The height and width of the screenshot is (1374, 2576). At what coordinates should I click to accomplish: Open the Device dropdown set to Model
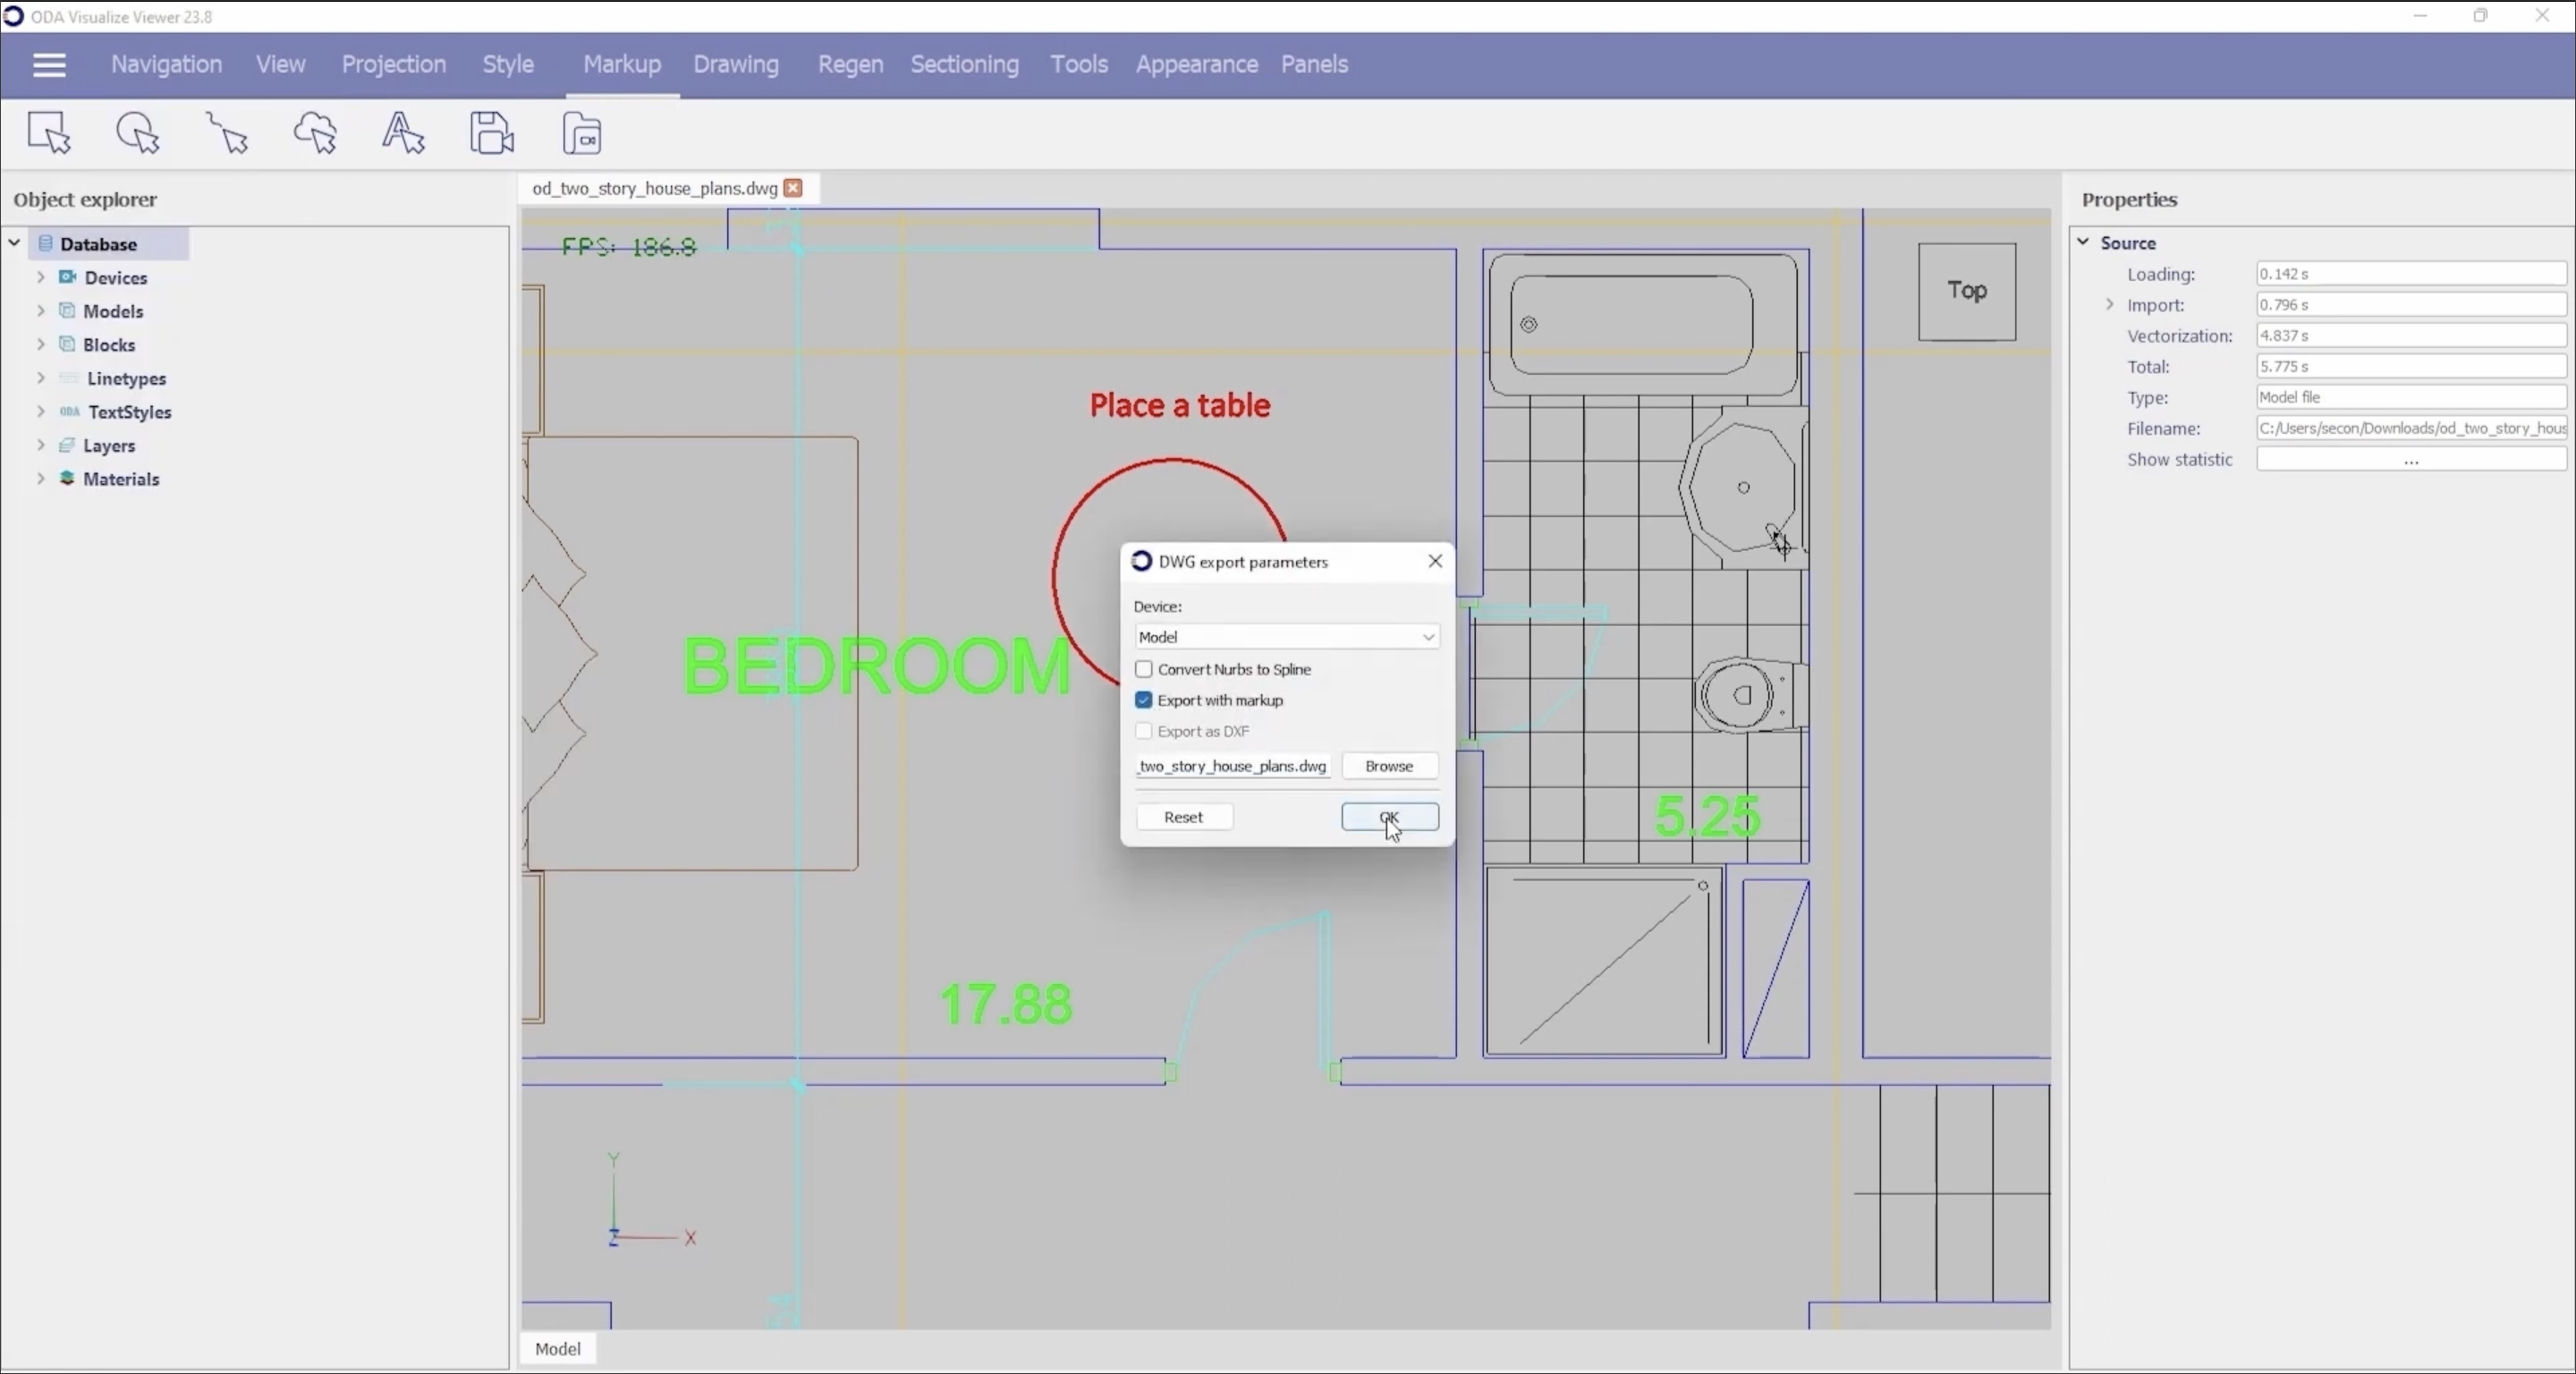pyautogui.click(x=1287, y=637)
